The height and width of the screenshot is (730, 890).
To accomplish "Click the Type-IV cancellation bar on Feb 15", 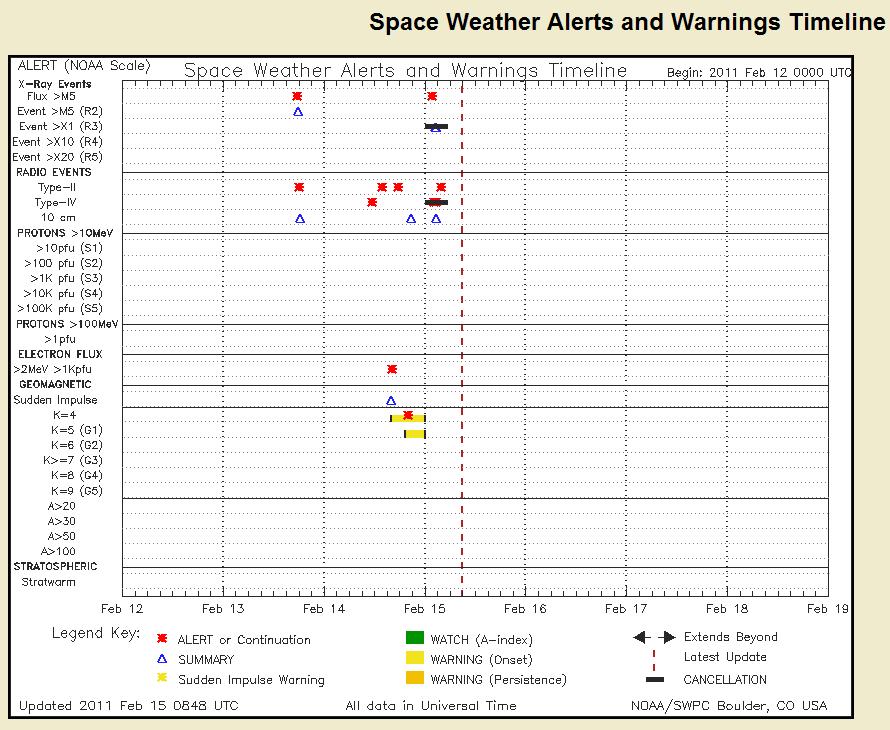I will (x=436, y=202).
